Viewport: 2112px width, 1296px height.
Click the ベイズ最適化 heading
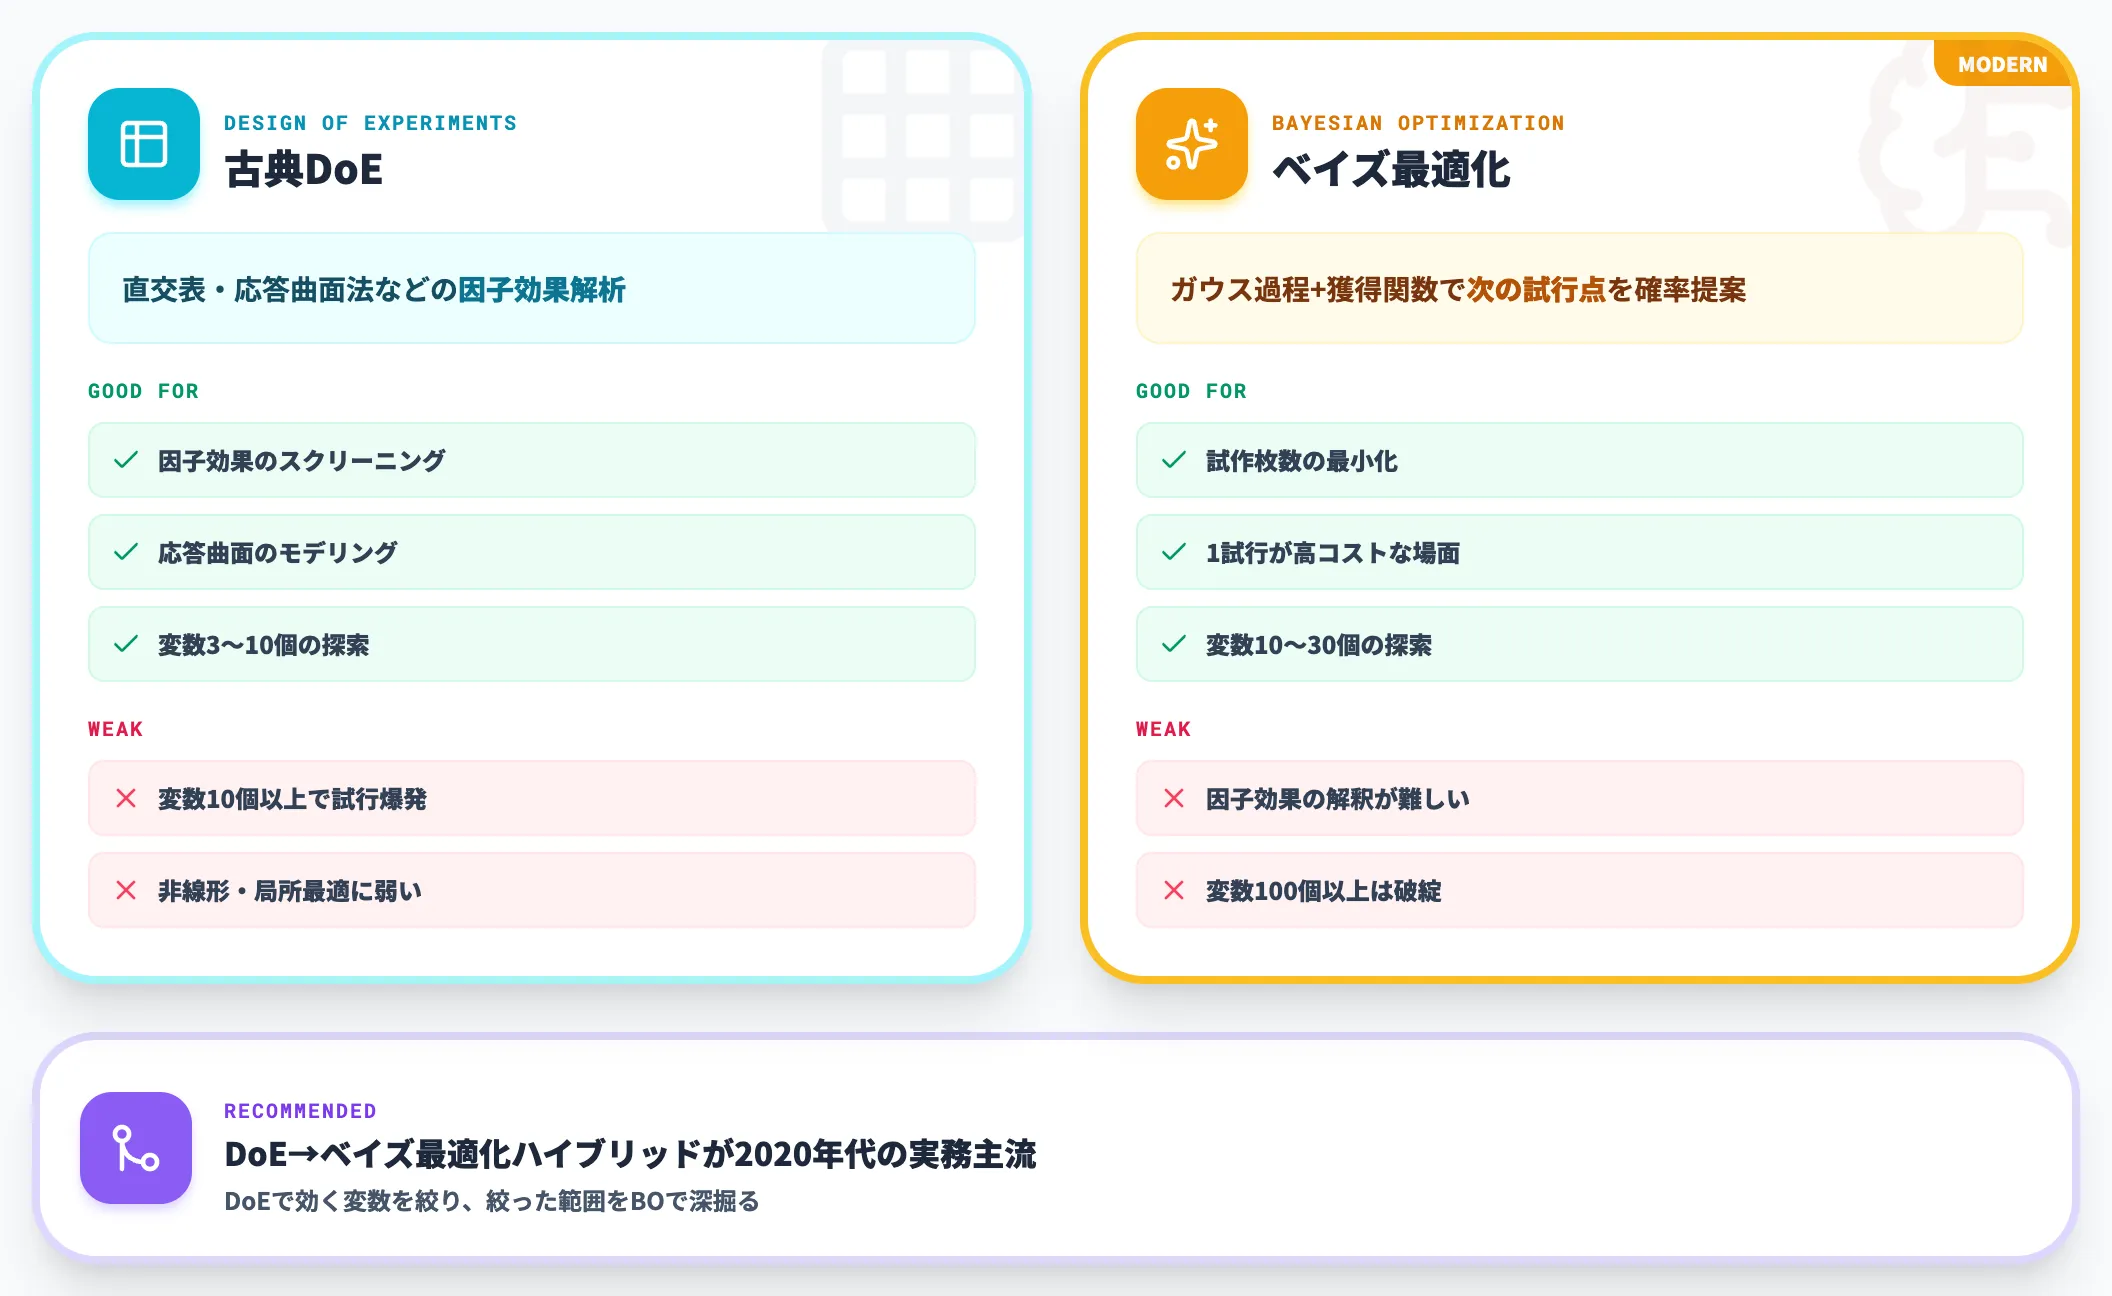(x=1391, y=169)
